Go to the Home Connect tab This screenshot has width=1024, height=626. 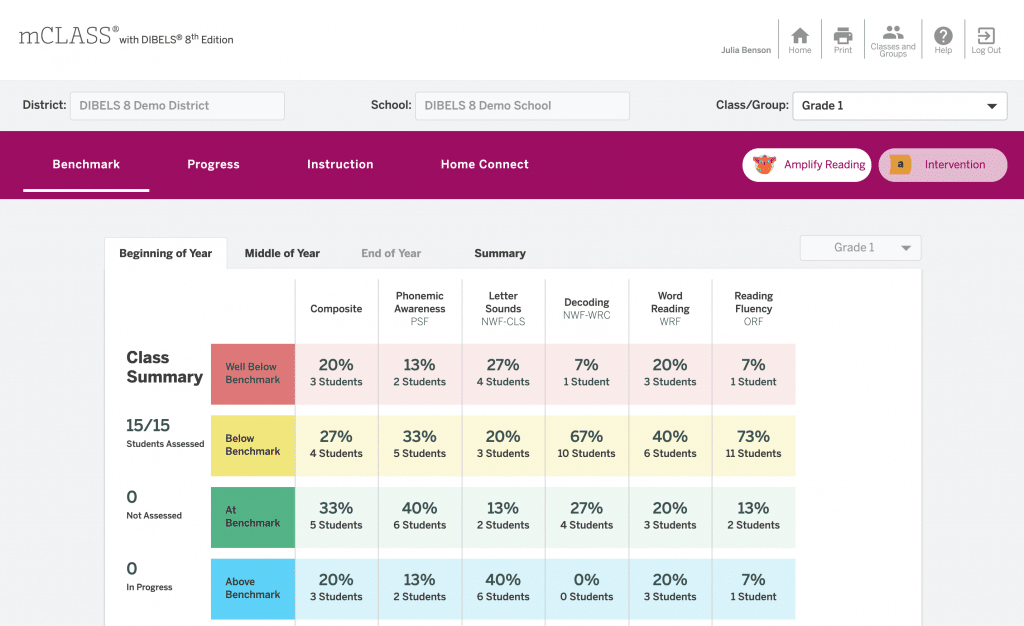485,164
